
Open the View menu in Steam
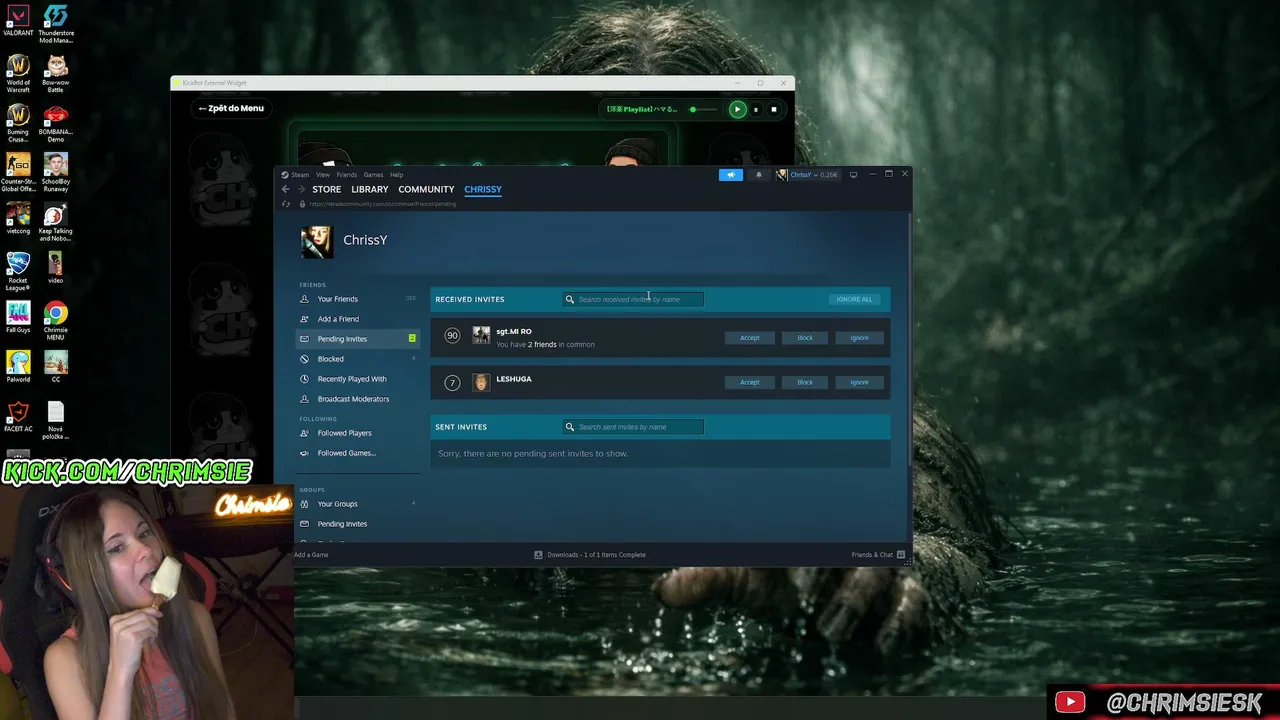tap(323, 175)
